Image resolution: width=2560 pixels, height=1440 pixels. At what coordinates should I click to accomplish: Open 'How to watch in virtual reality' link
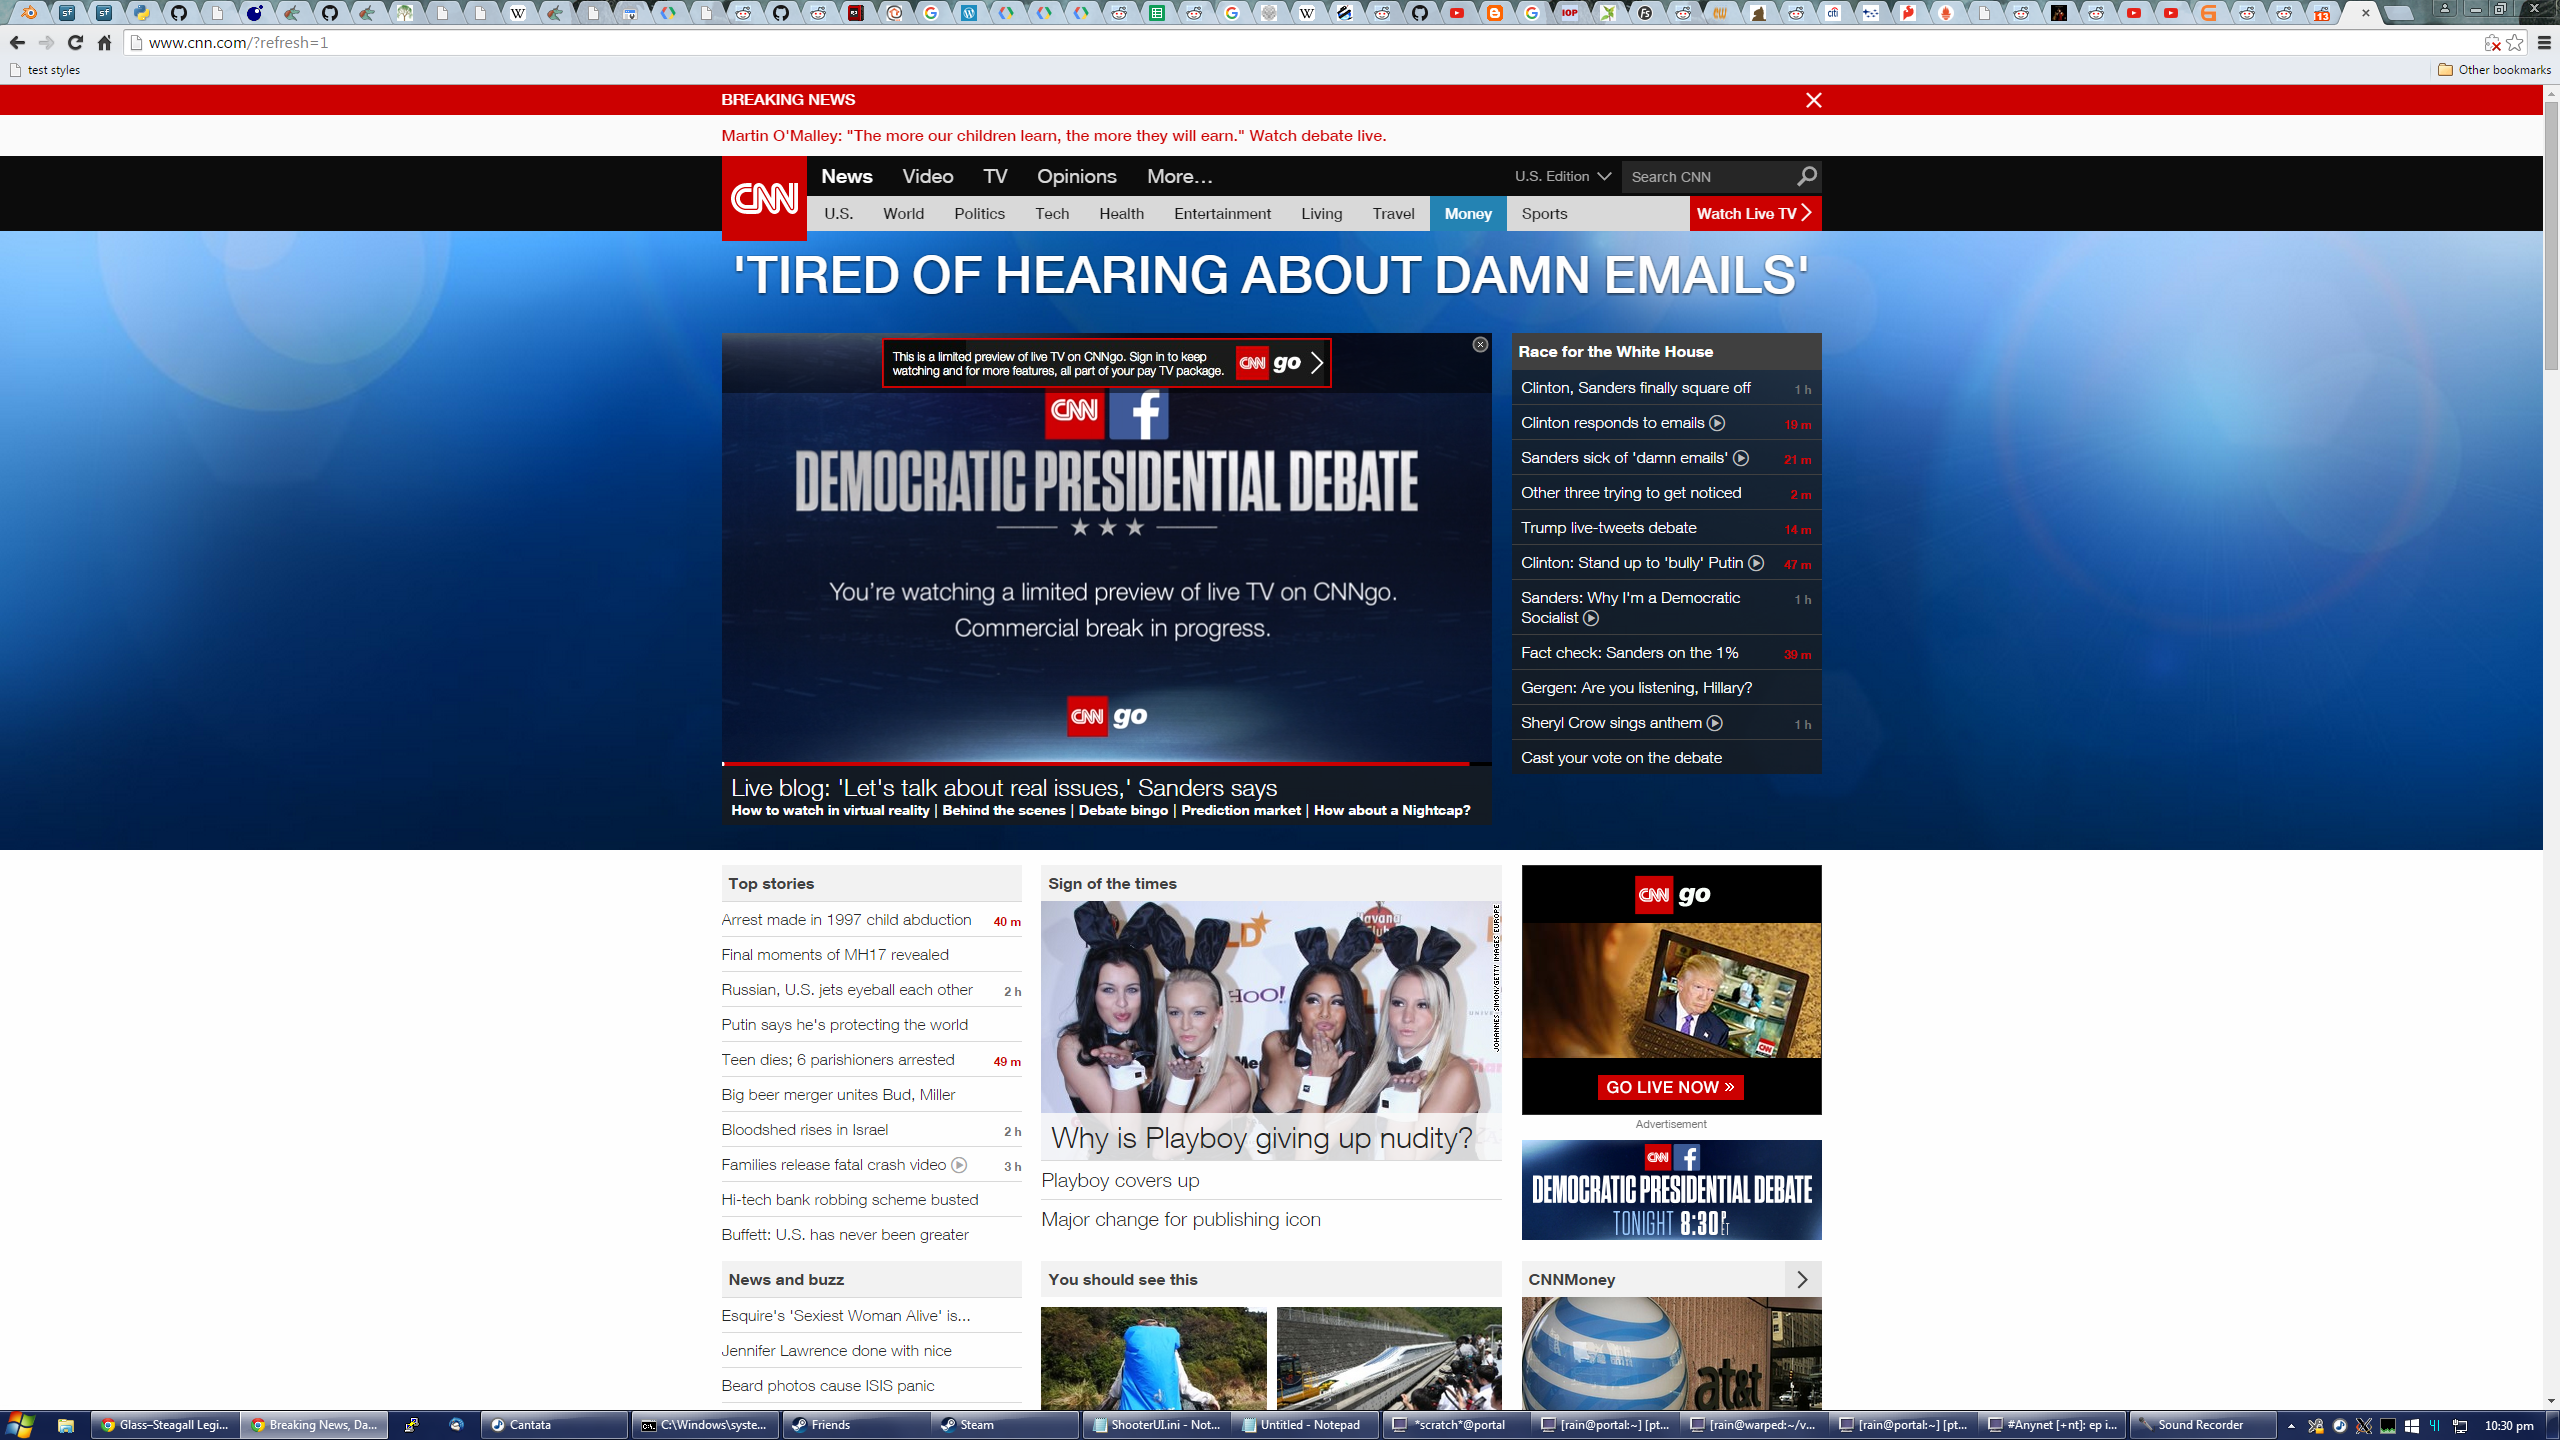click(830, 810)
